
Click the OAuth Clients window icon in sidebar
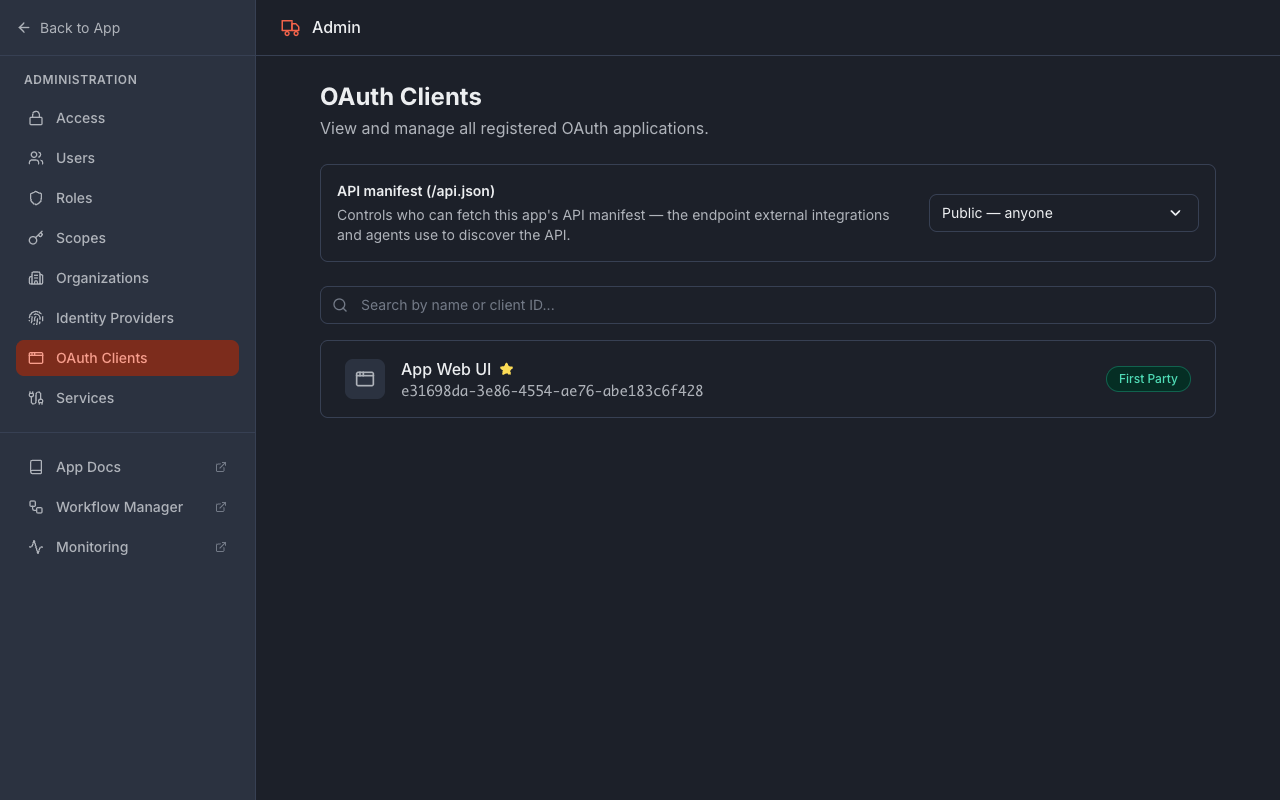click(36, 358)
